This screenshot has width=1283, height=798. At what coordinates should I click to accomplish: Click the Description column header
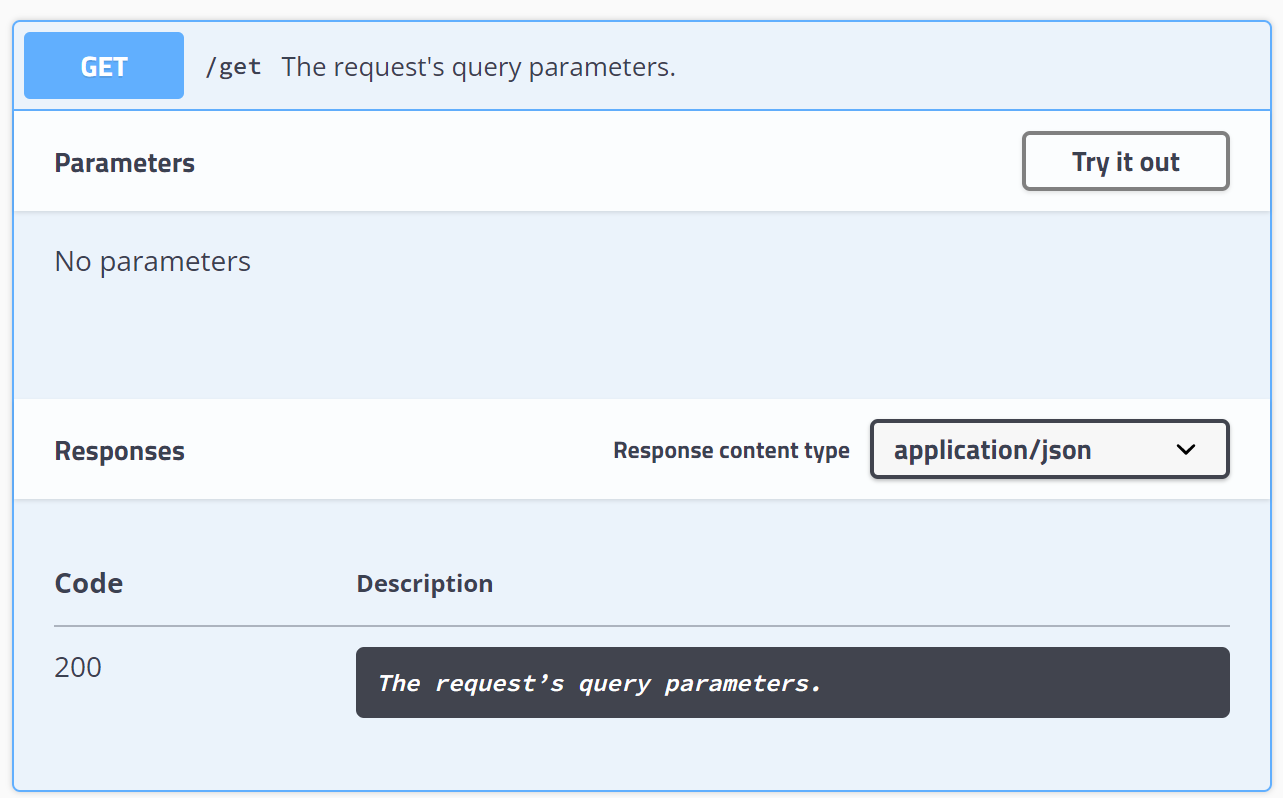[x=425, y=583]
